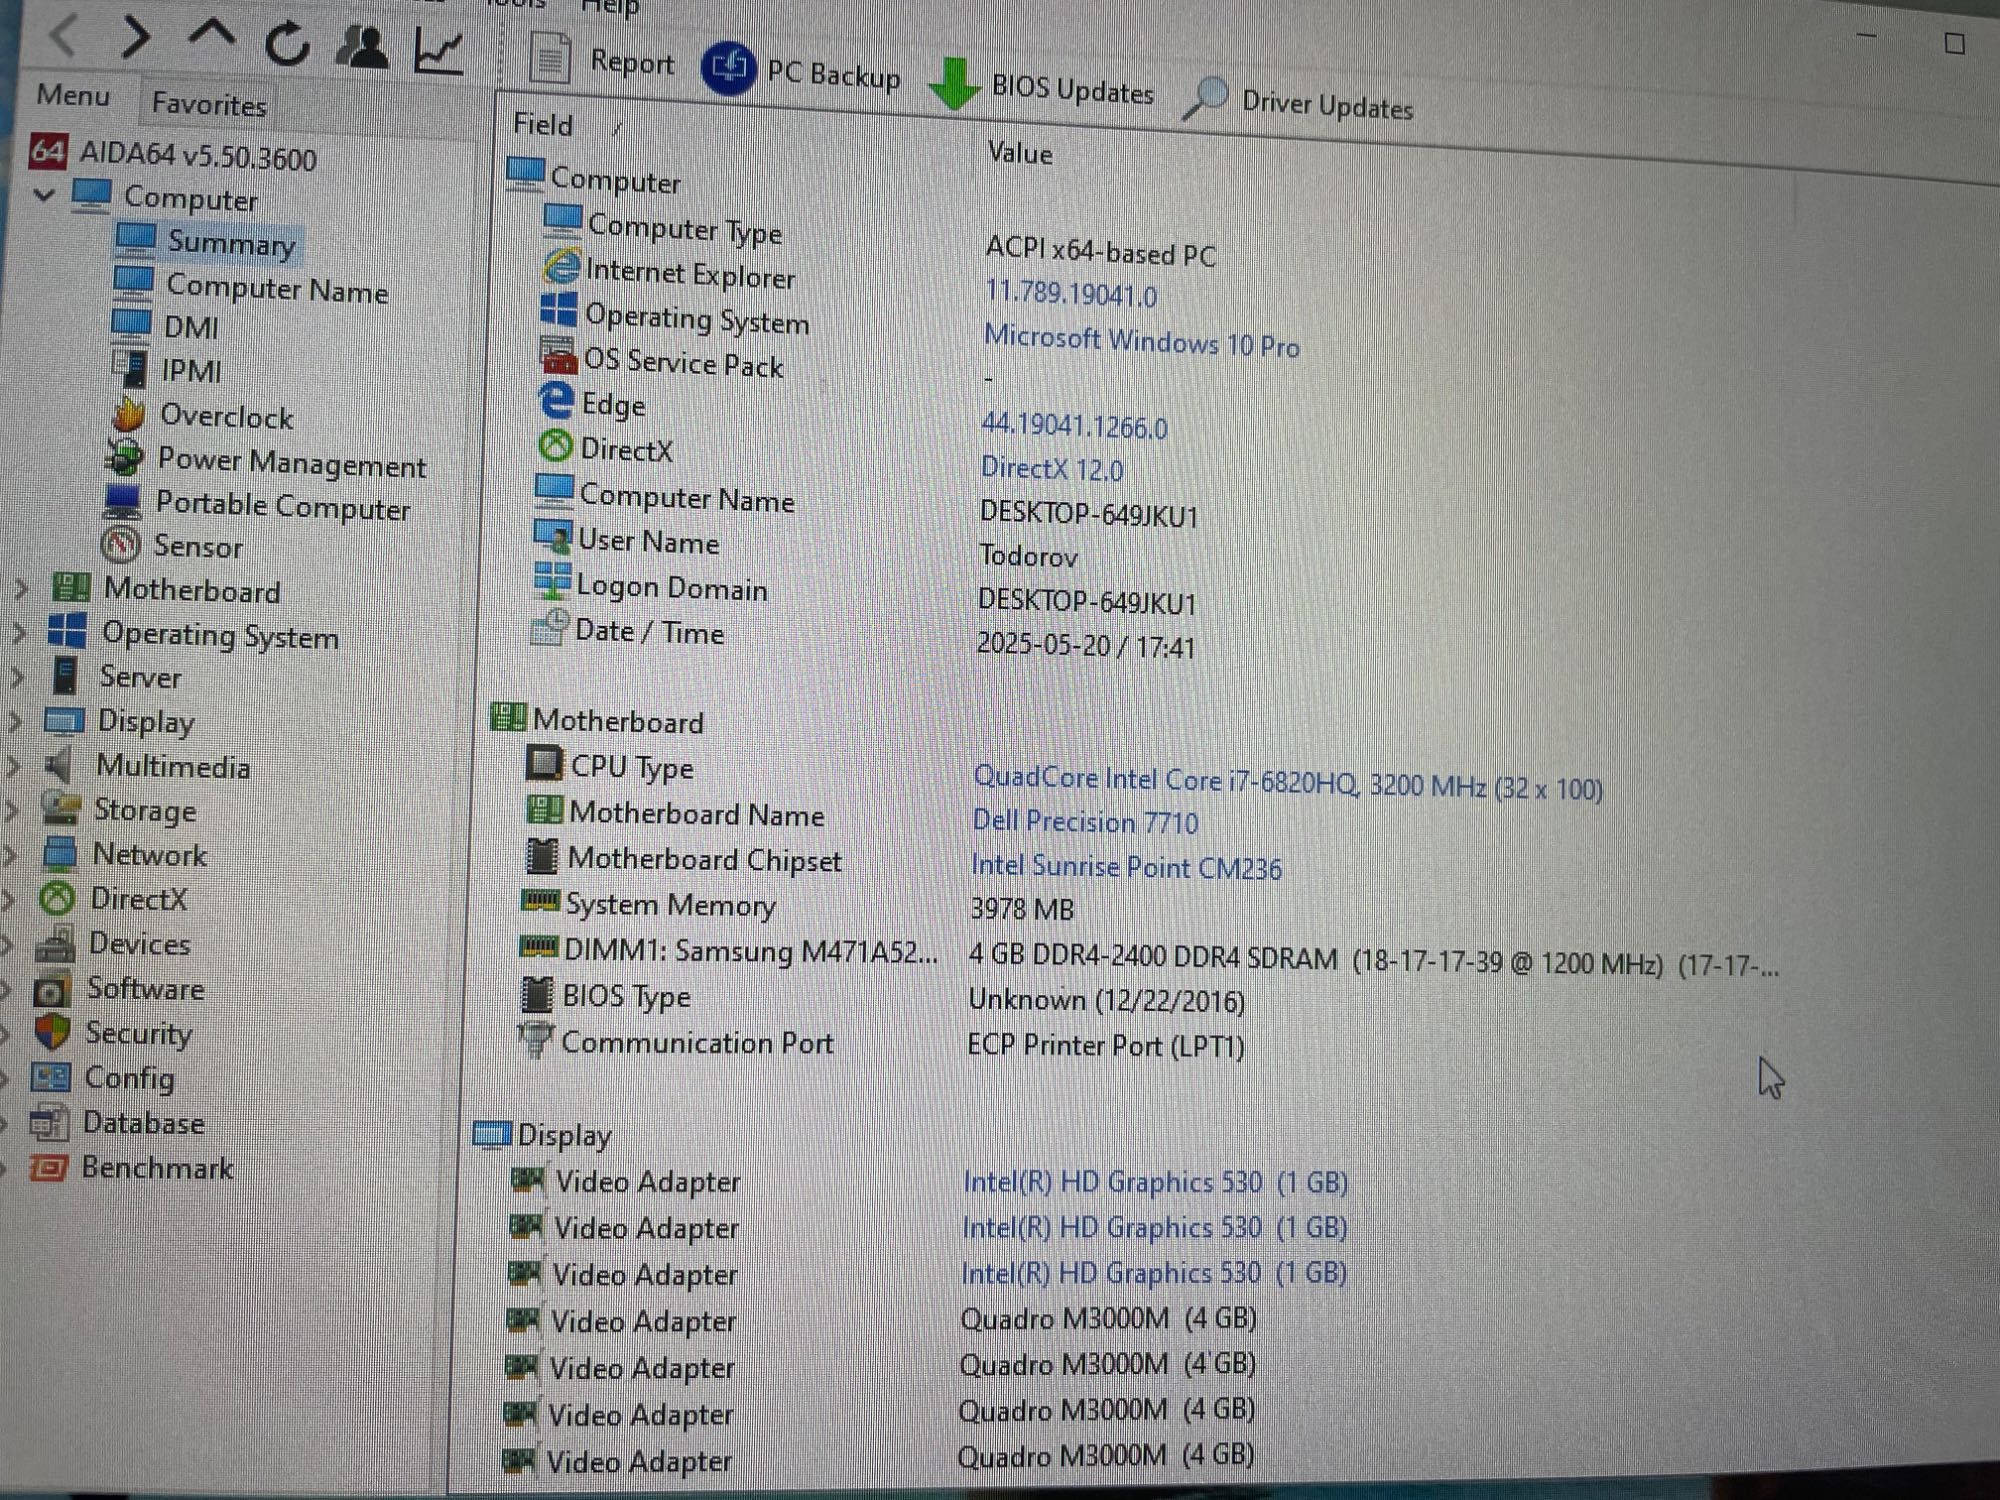The width and height of the screenshot is (2000, 1500).
Task: Expand the Network tree node
Action: click(9, 854)
